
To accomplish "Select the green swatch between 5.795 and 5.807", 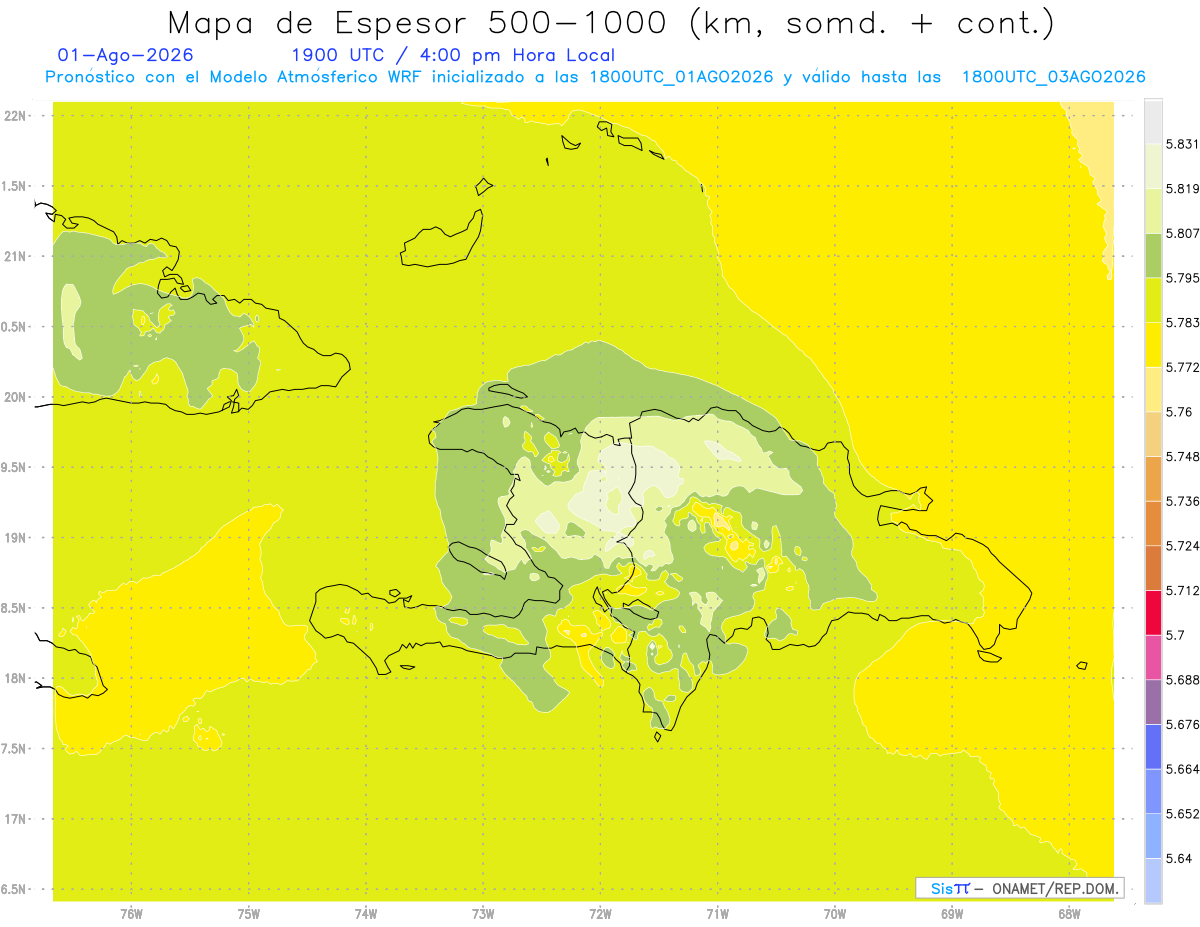I will tap(1153, 255).
